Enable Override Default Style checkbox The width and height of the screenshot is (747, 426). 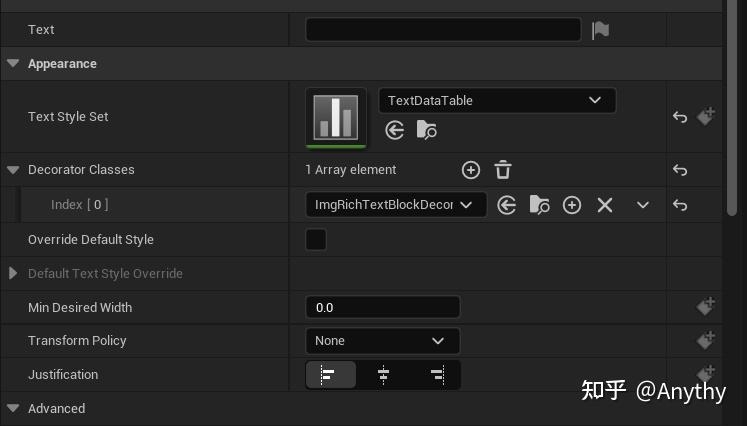316,239
